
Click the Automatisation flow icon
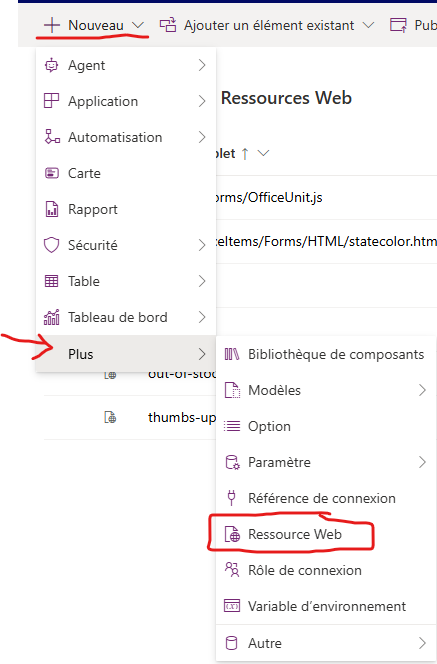point(52,137)
